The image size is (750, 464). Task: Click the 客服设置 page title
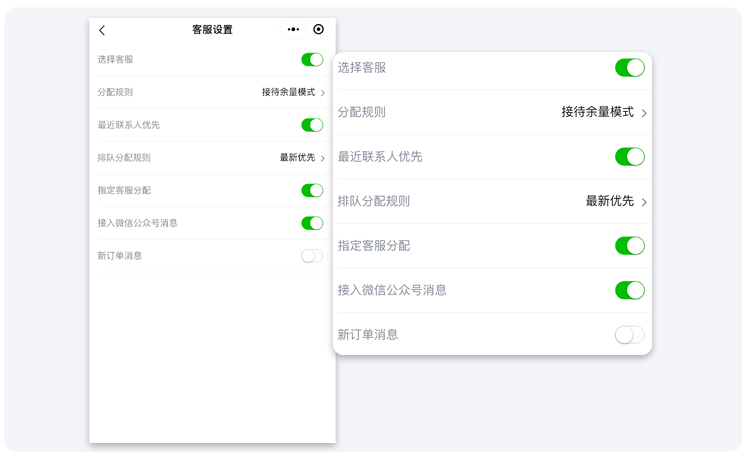pyautogui.click(x=212, y=30)
